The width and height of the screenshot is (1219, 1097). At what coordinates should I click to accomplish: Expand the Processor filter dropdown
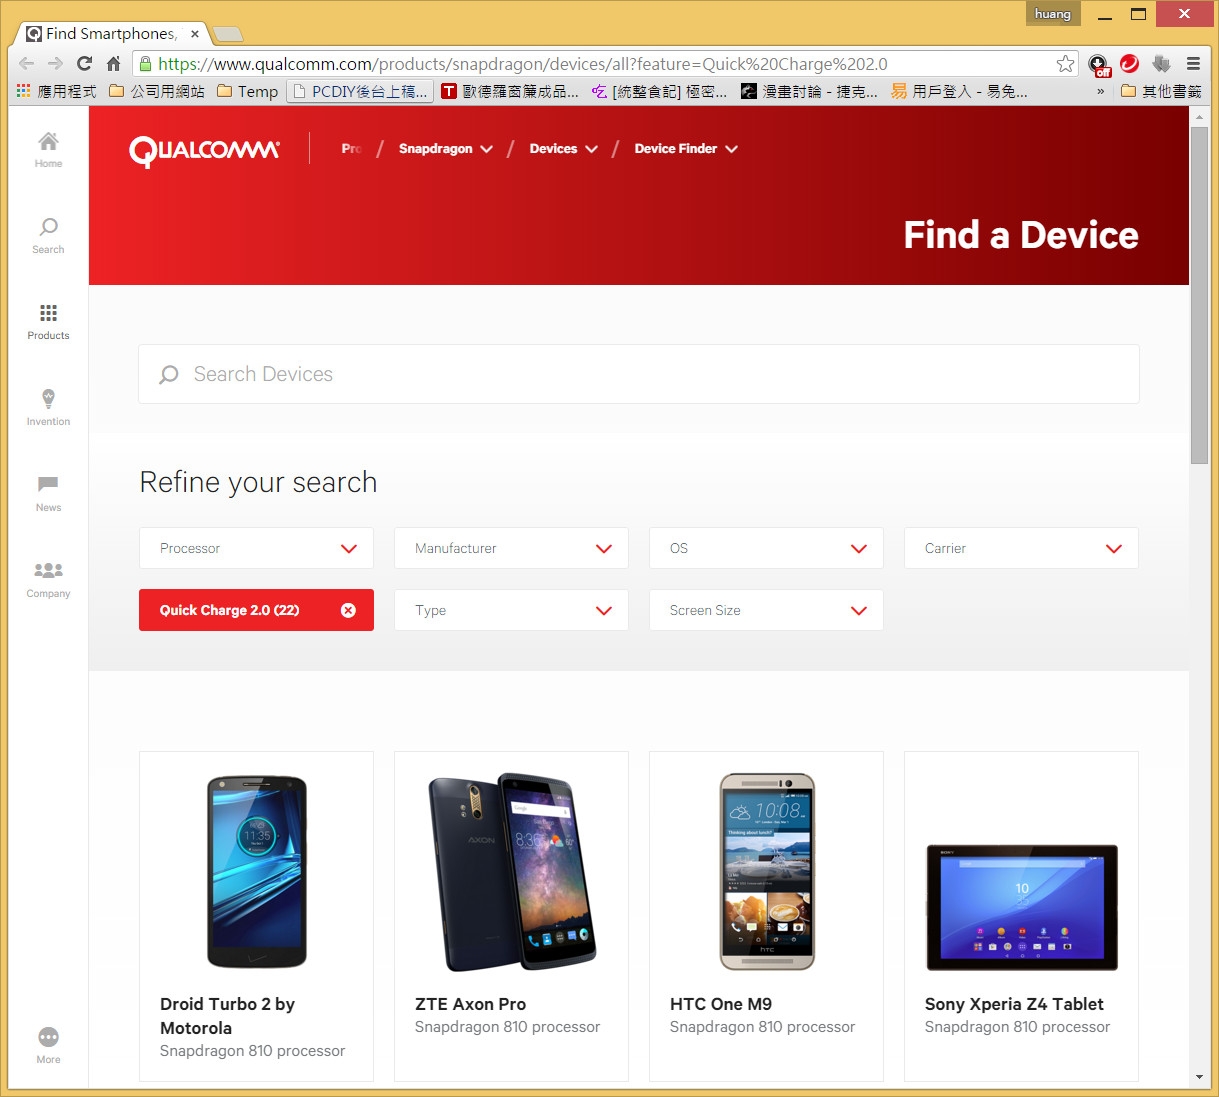pos(256,548)
